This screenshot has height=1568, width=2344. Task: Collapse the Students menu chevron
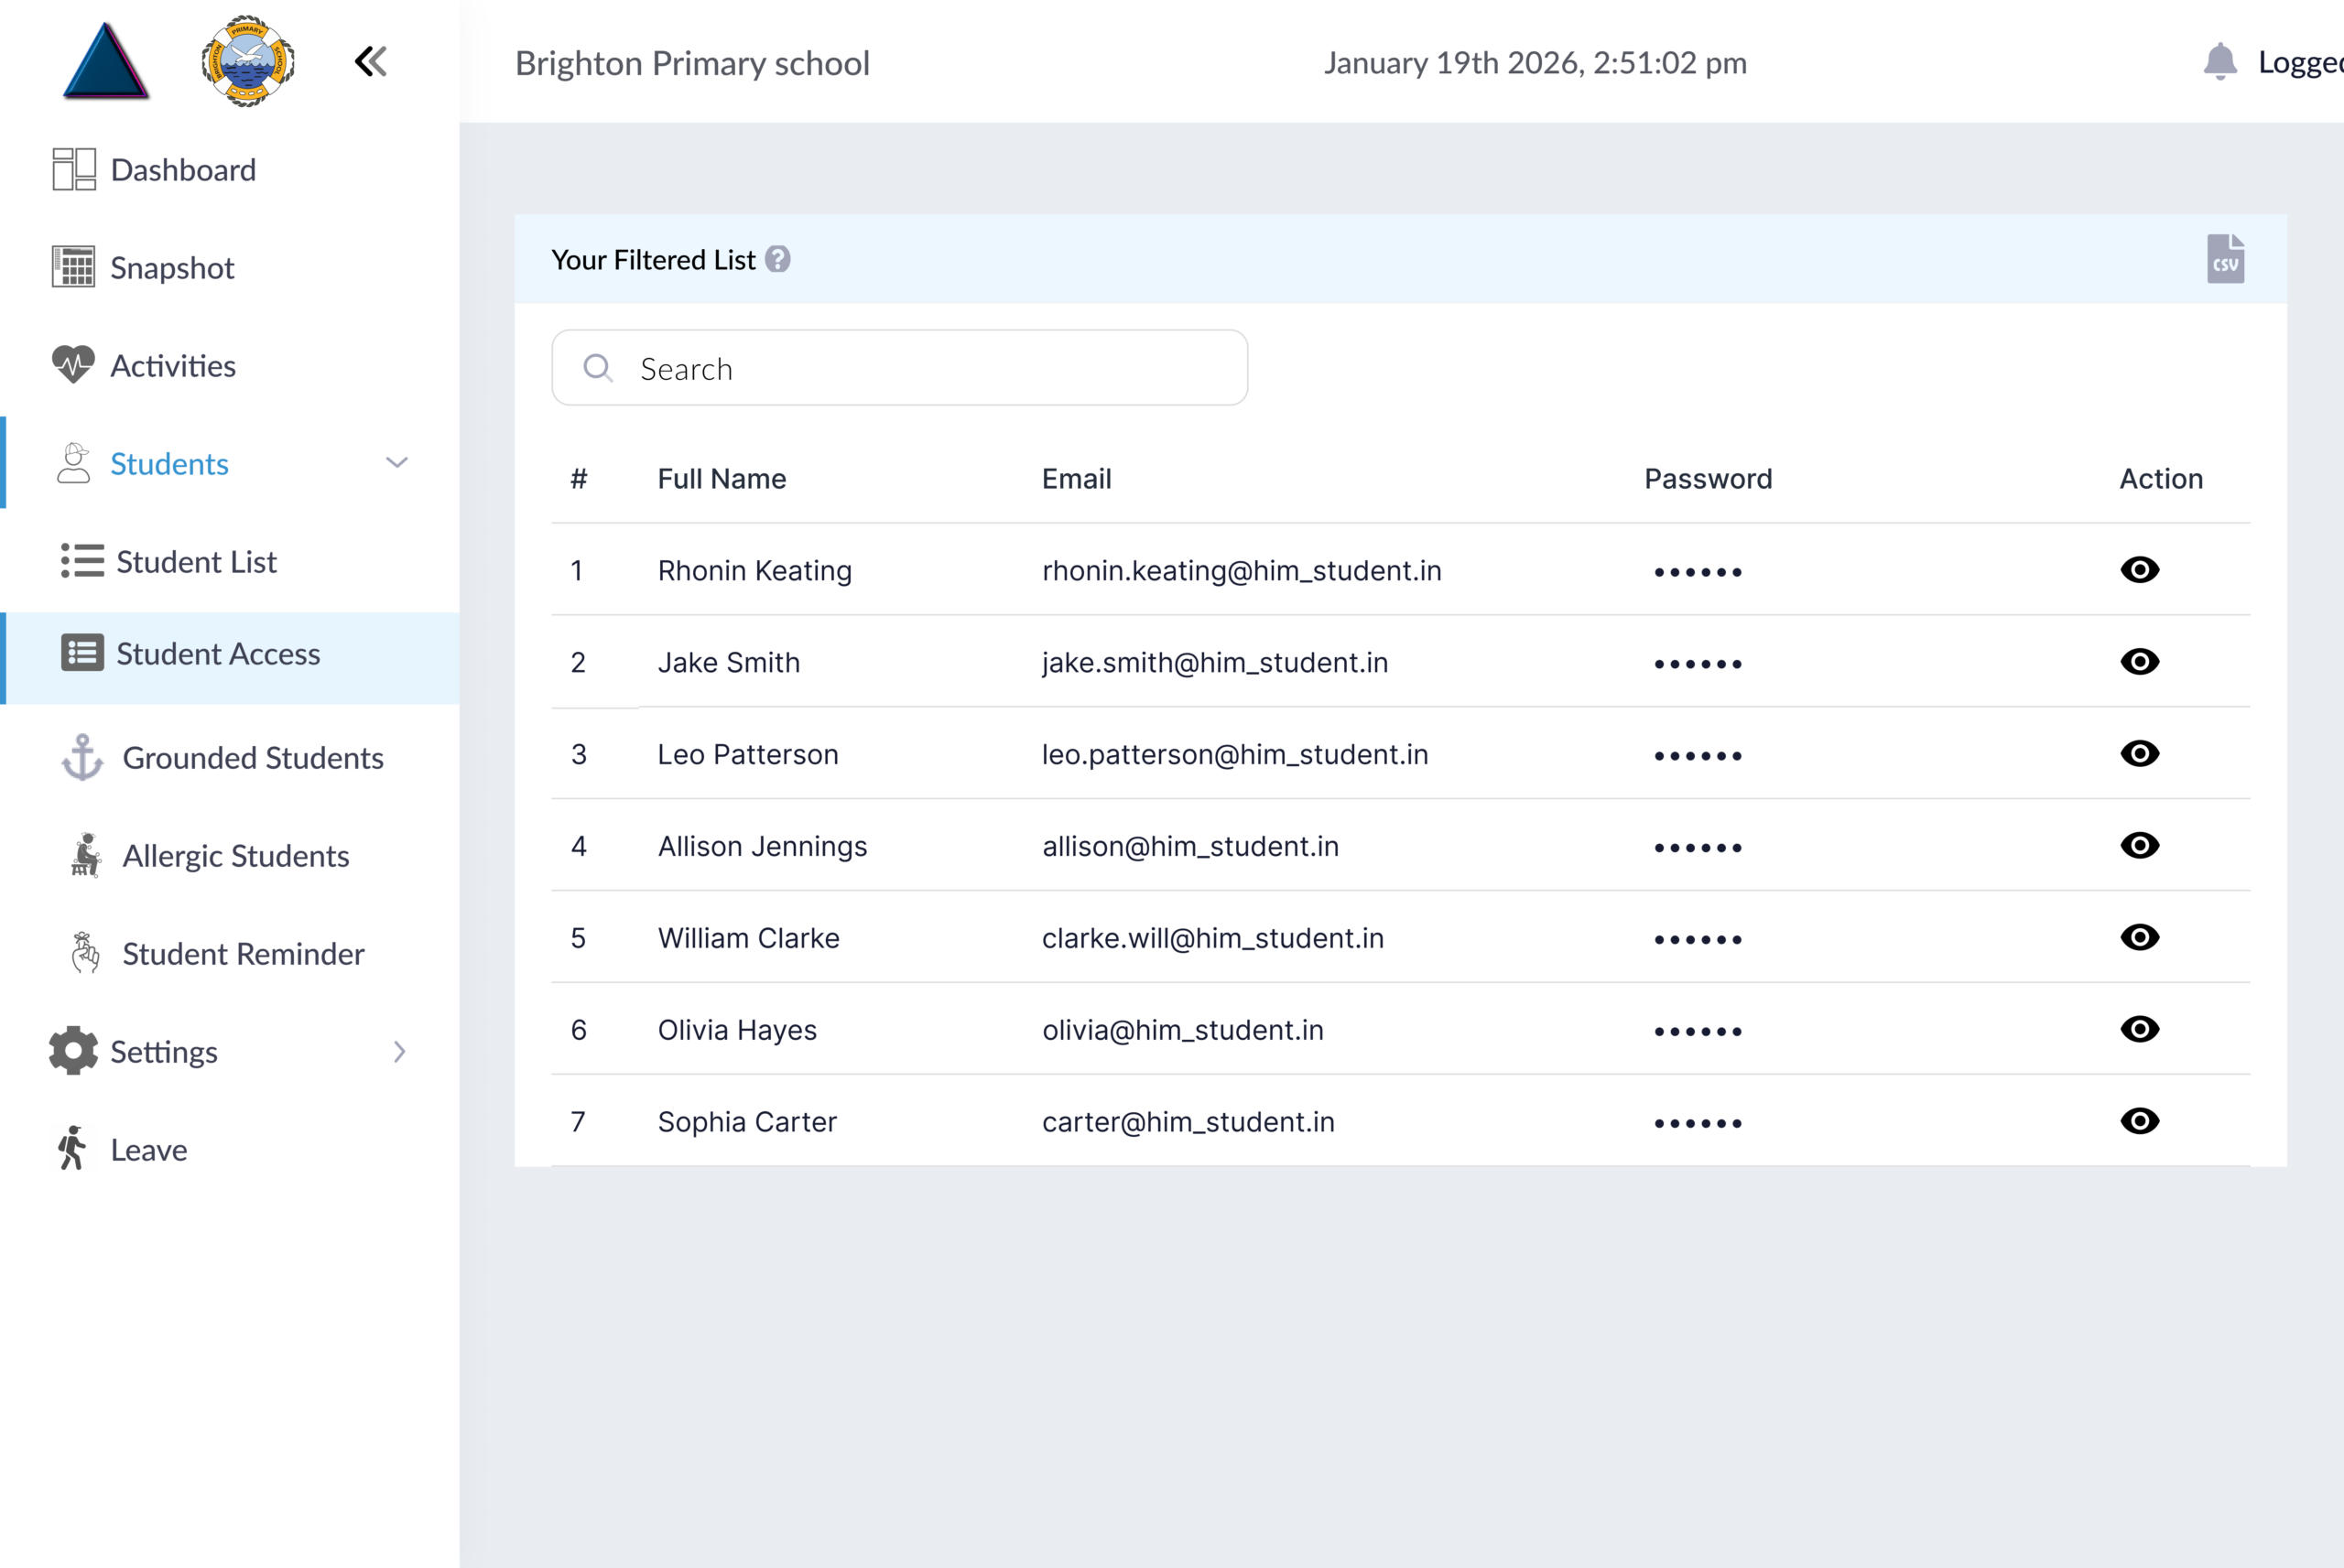[x=397, y=463]
